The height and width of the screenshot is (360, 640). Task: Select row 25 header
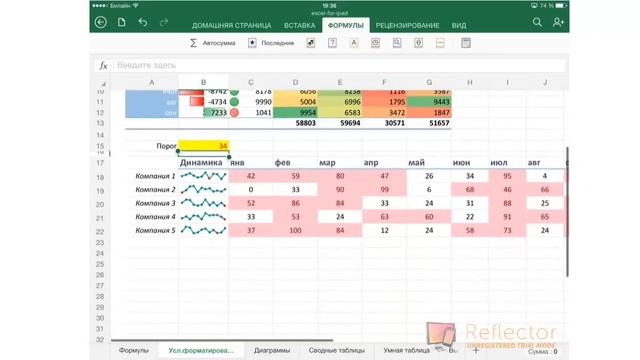click(100, 264)
